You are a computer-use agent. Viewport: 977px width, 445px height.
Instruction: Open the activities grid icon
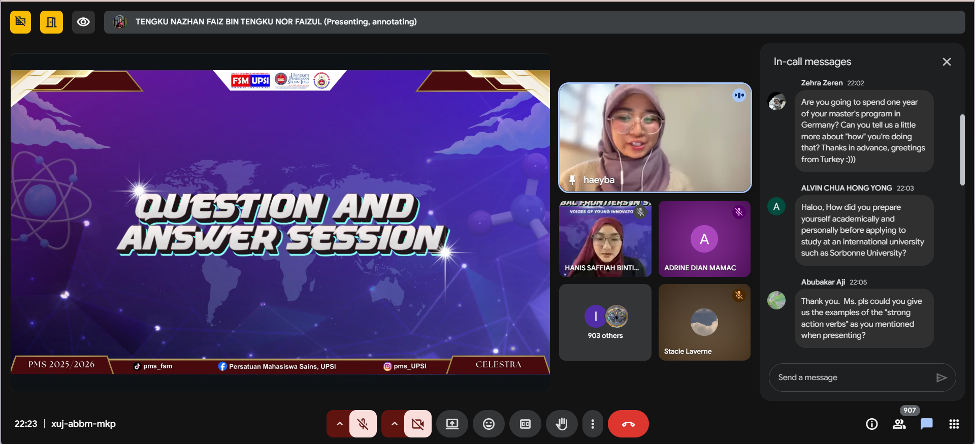(x=955, y=424)
